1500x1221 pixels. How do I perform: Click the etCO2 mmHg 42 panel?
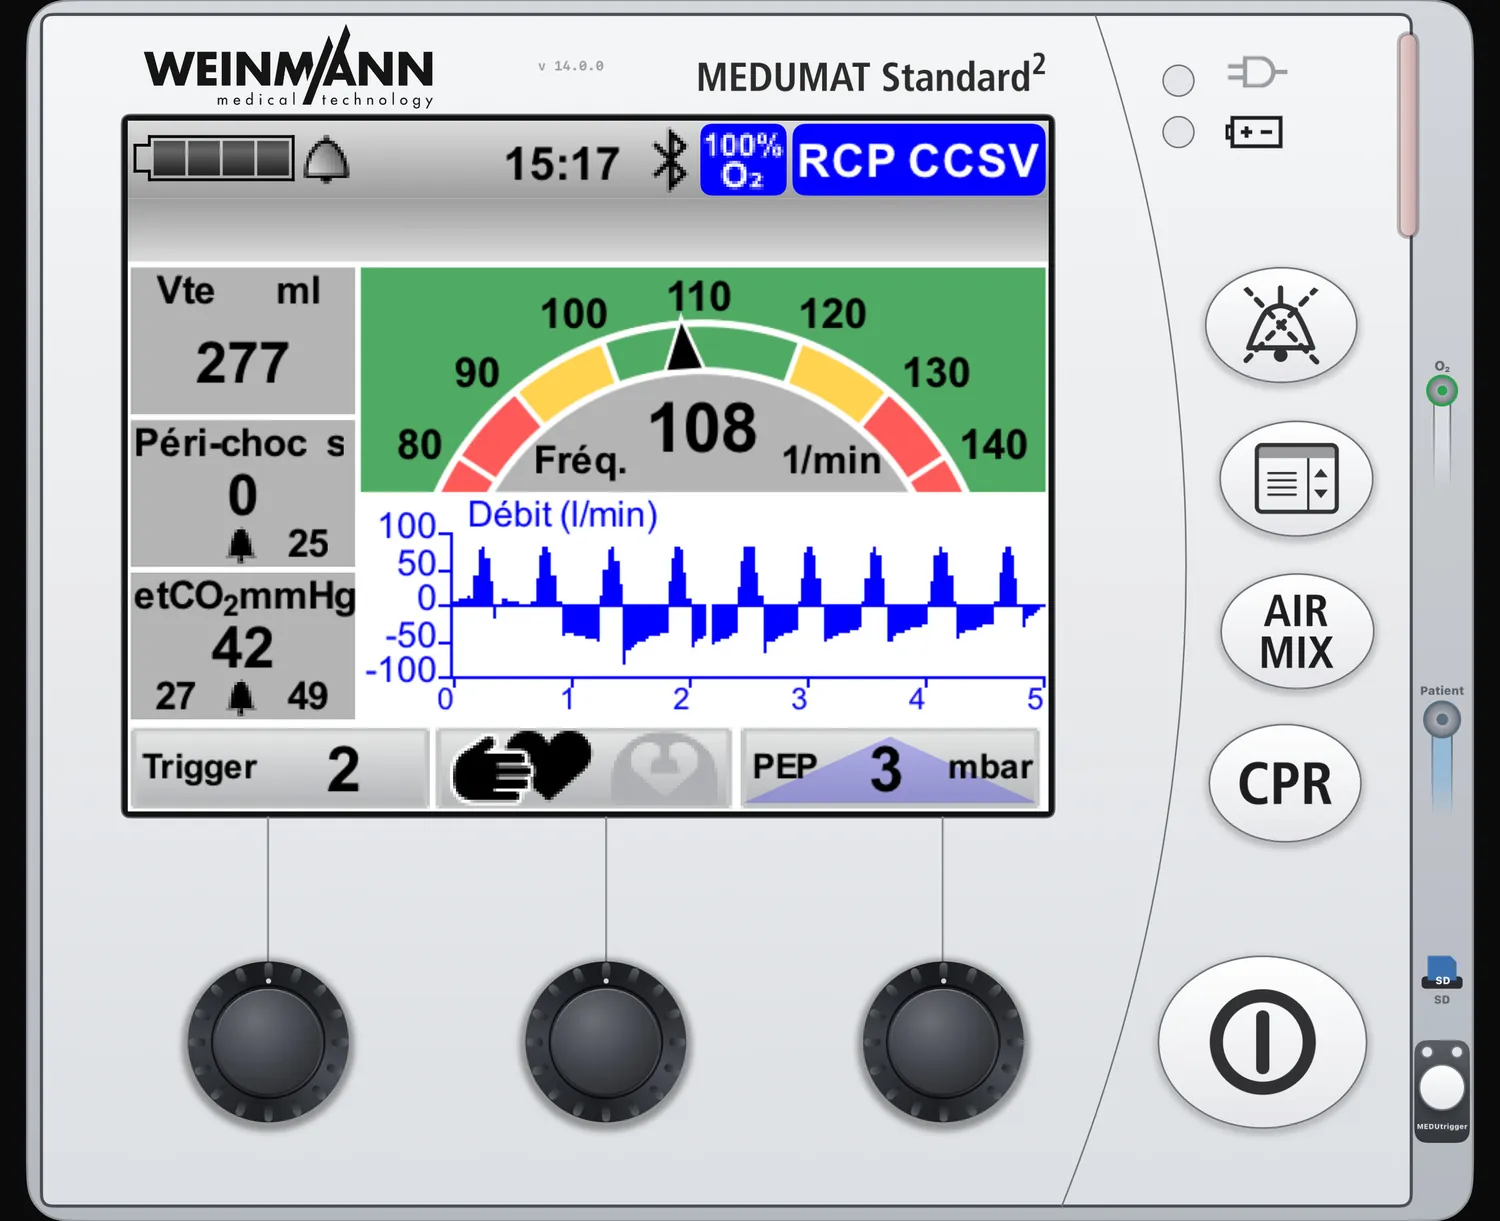tap(243, 646)
